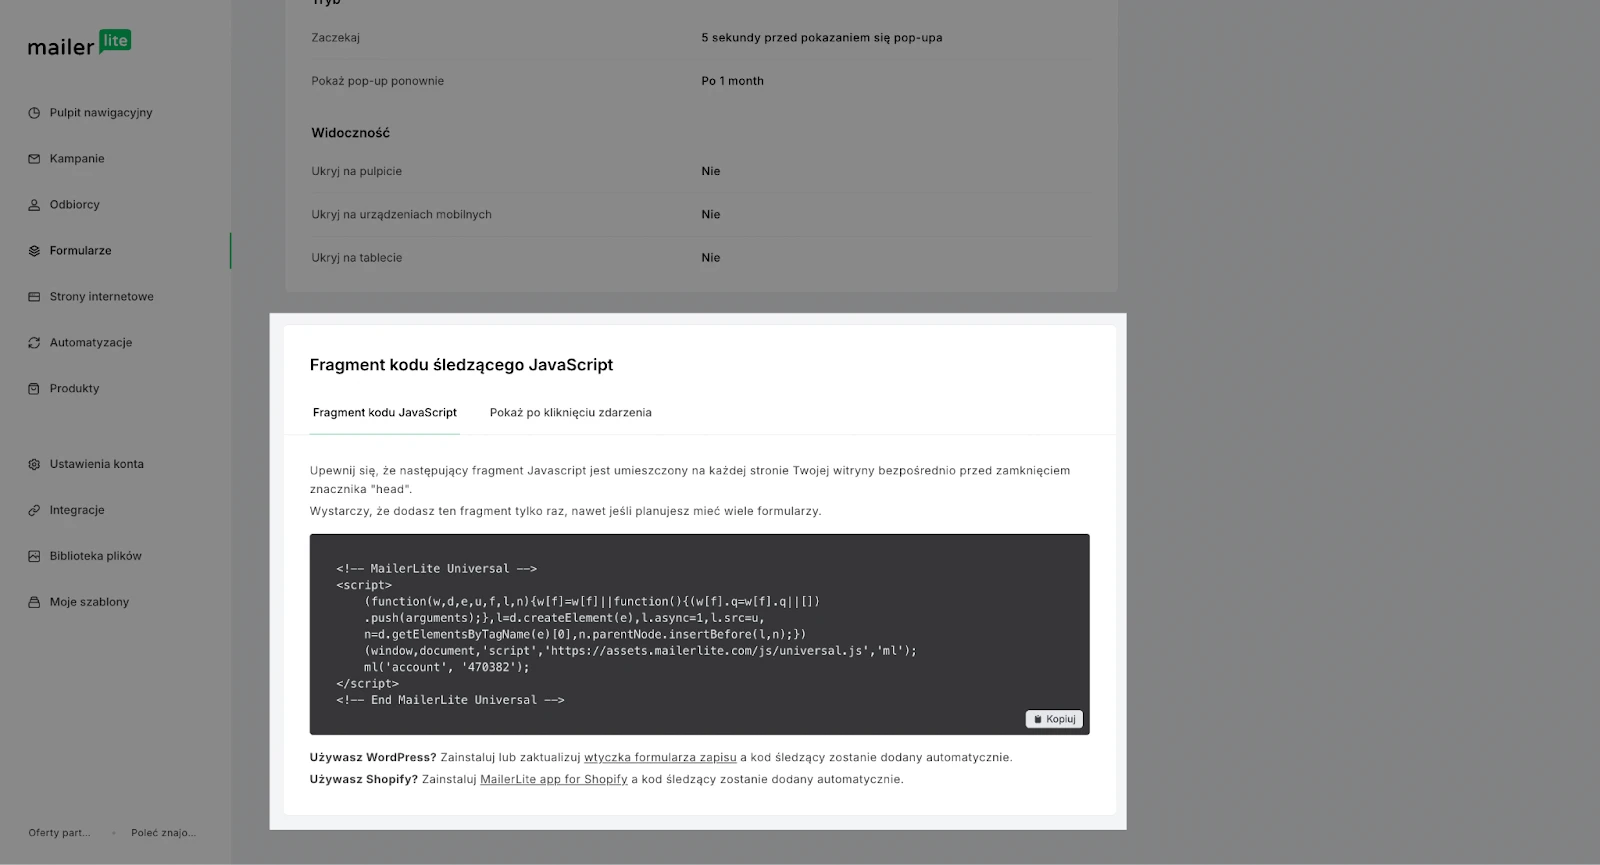
Task: Switch to Pokaż po kliknięciu zdarzenia tab
Action: tap(570, 412)
